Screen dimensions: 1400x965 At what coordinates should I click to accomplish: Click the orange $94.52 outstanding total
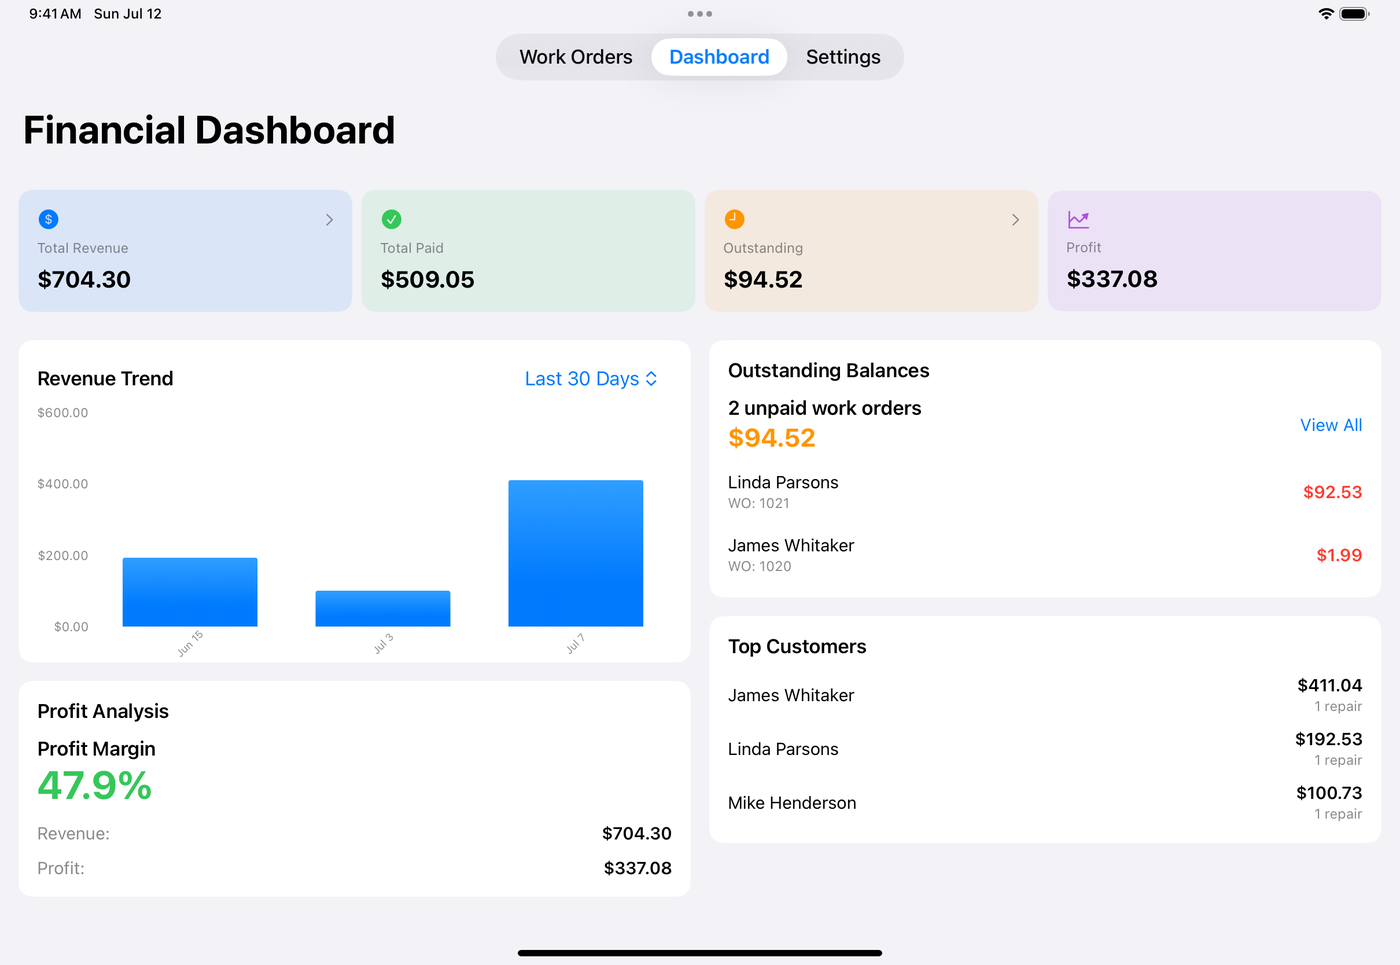(772, 438)
